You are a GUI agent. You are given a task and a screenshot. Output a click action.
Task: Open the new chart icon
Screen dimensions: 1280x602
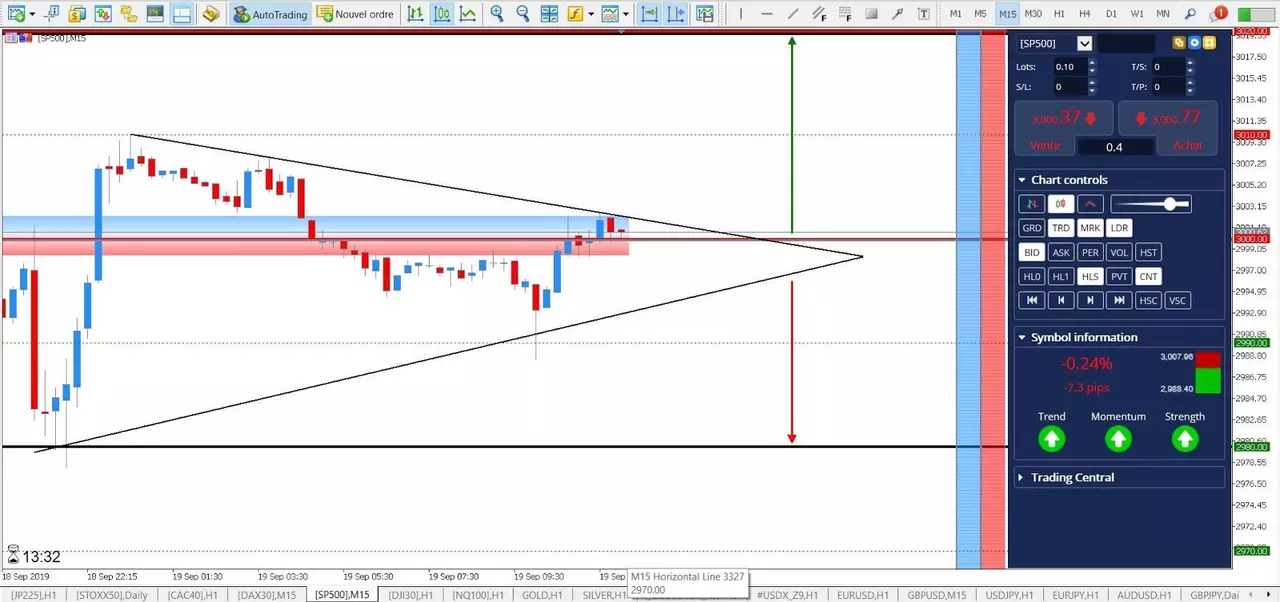pyautogui.click(x=16, y=14)
